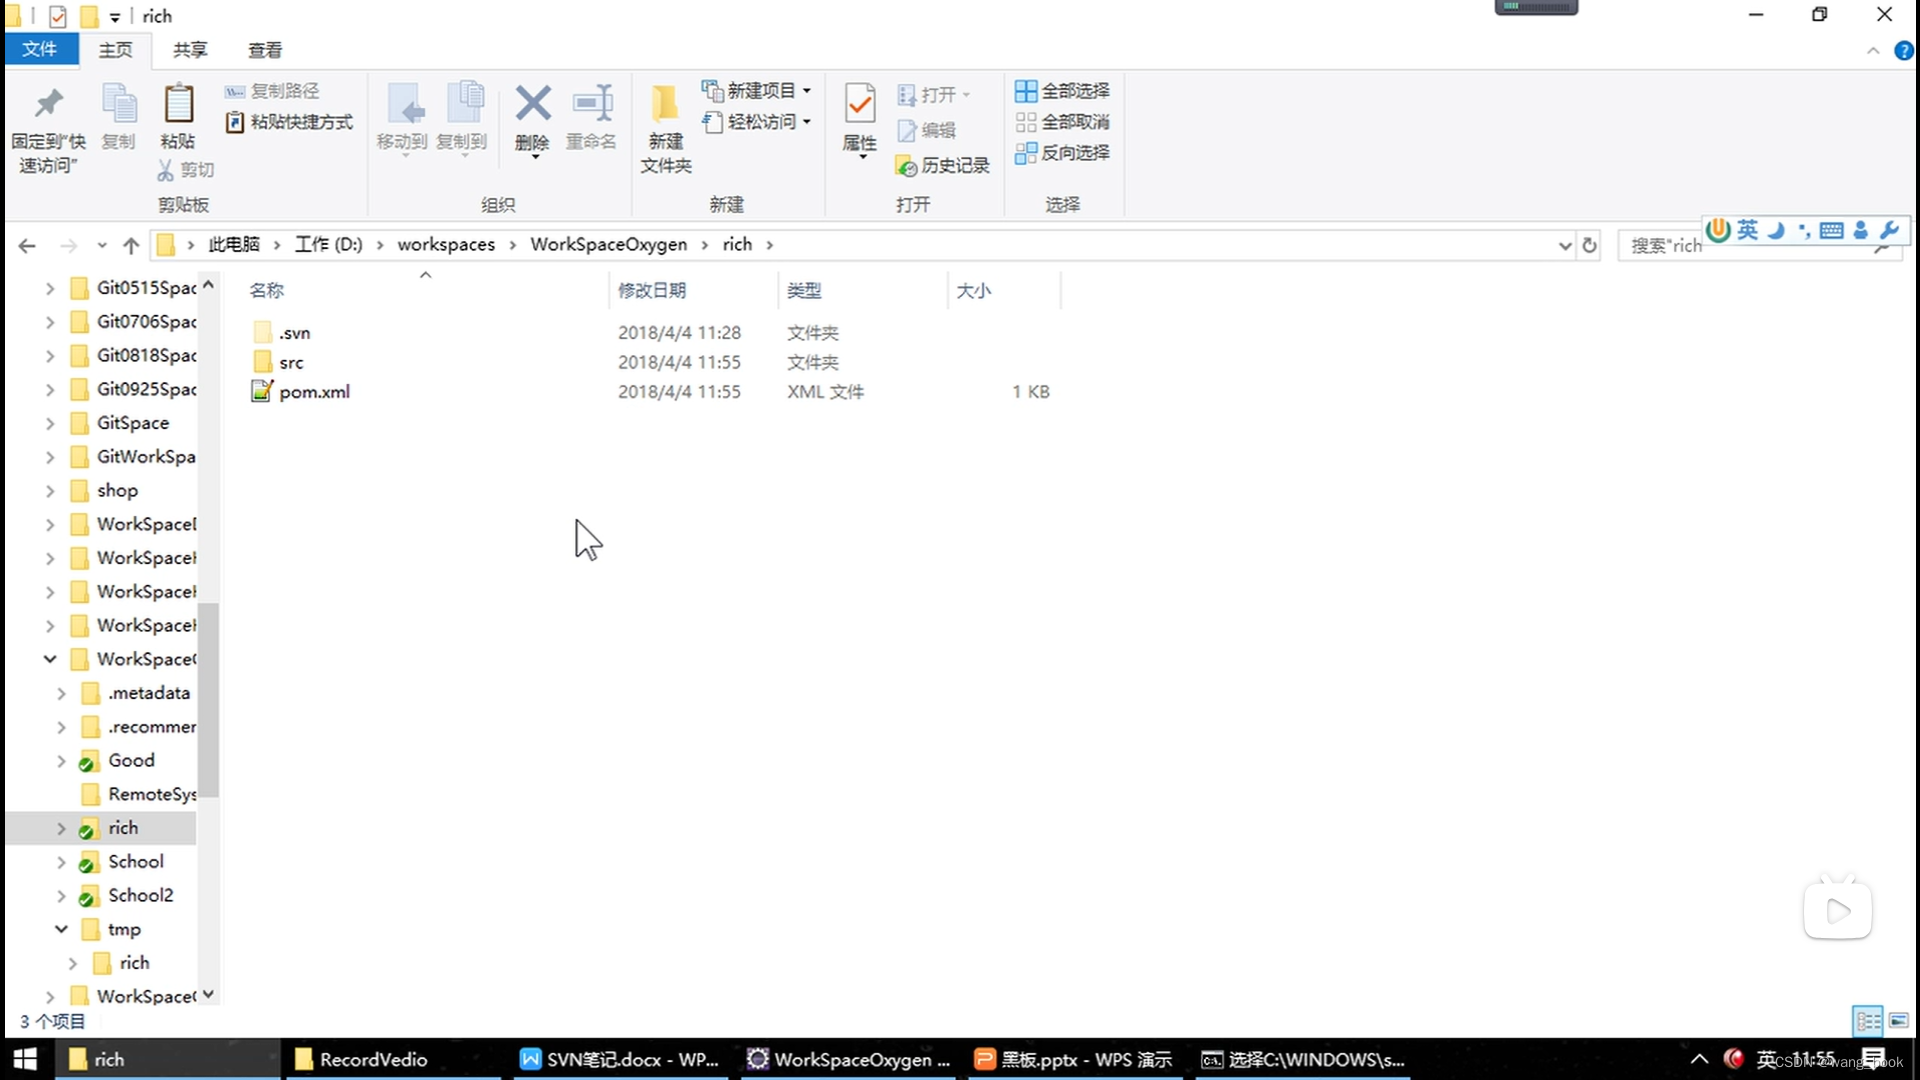Go back with the left arrow
The width and height of the screenshot is (1920, 1080).
pos(27,245)
